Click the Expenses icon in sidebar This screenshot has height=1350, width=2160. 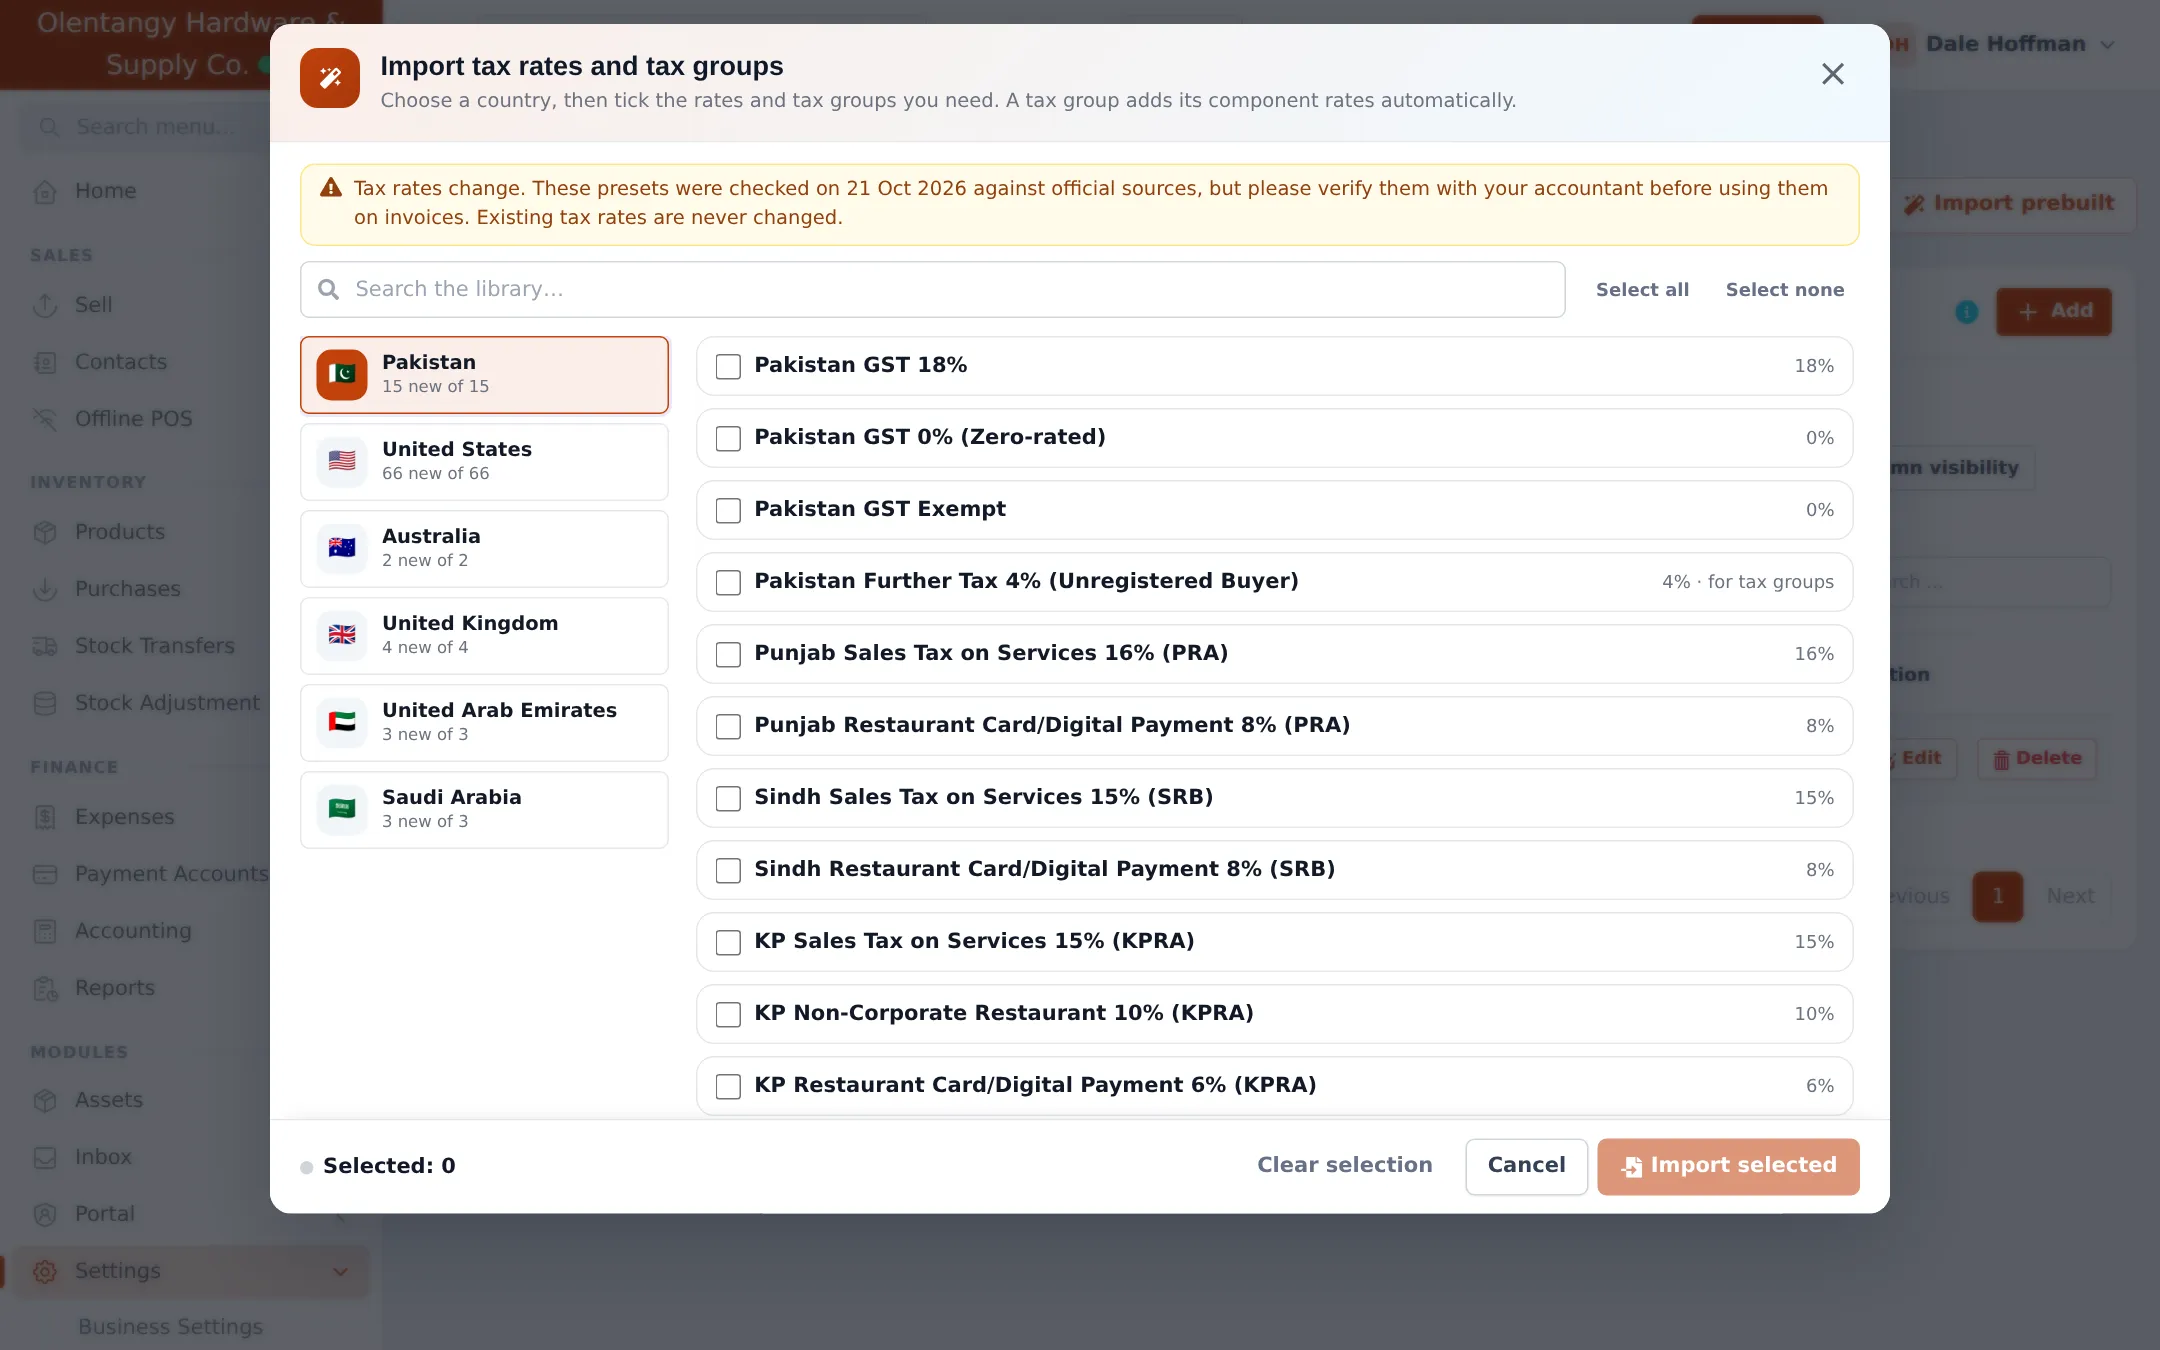click(x=45, y=817)
